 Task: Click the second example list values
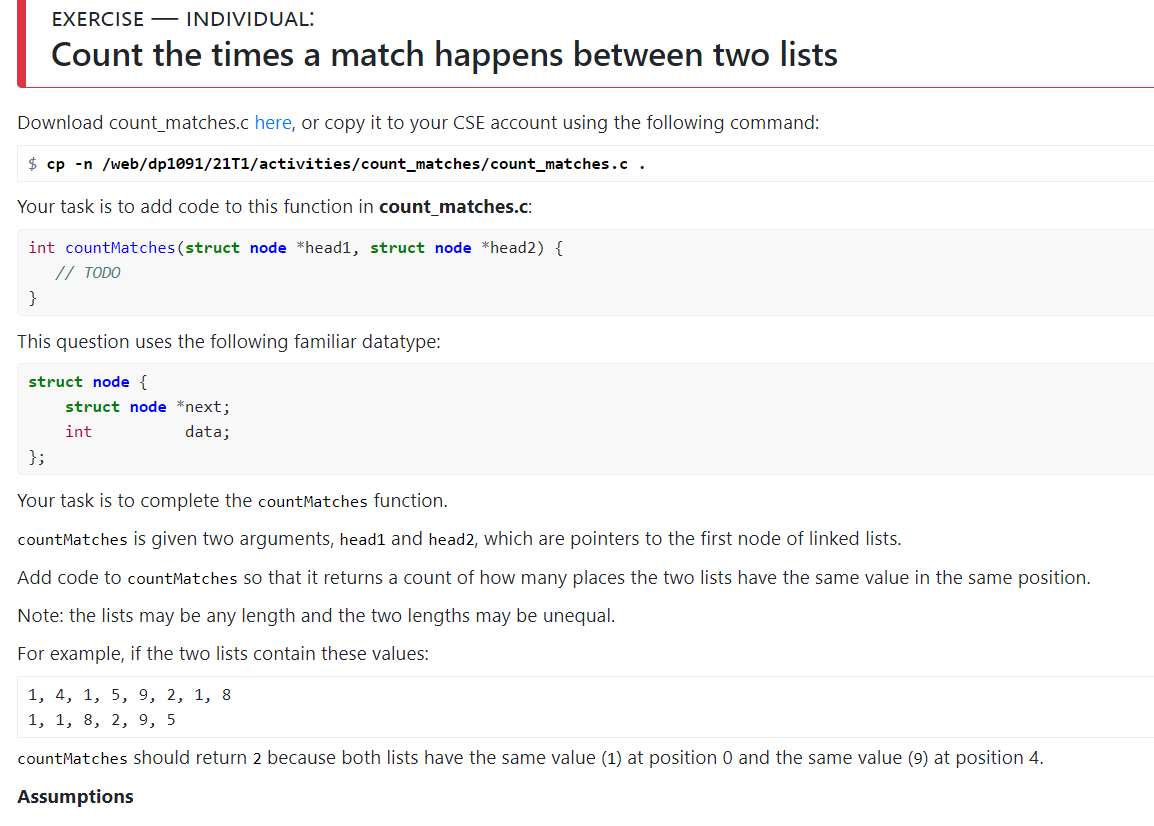click(102, 720)
